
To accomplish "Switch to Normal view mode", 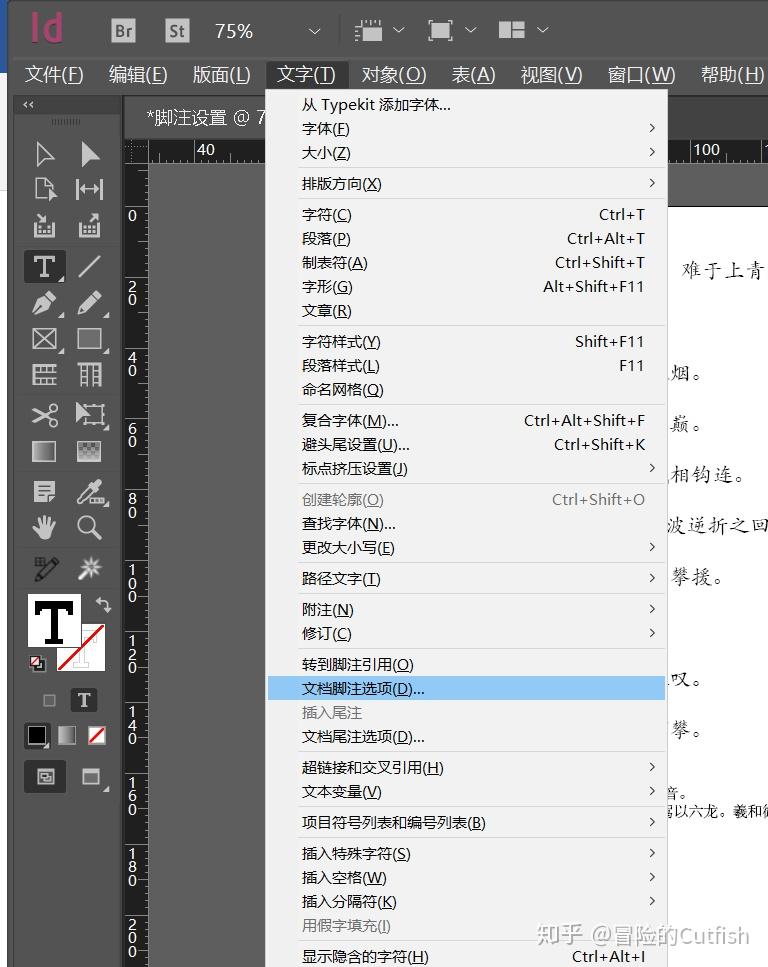I will click(x=45, y=776).
